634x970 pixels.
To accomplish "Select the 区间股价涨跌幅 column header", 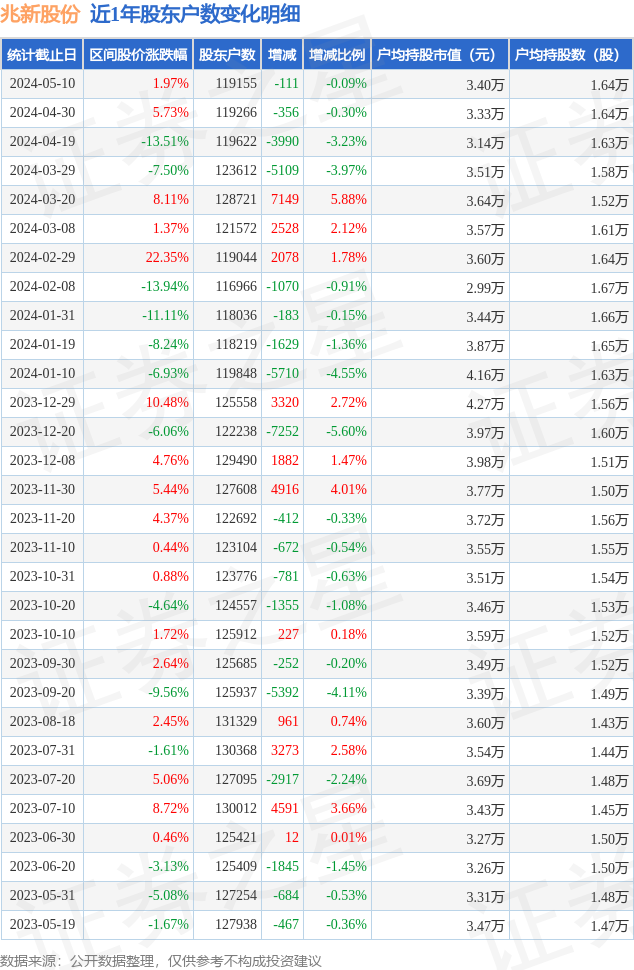I will (x=137, y=55).
